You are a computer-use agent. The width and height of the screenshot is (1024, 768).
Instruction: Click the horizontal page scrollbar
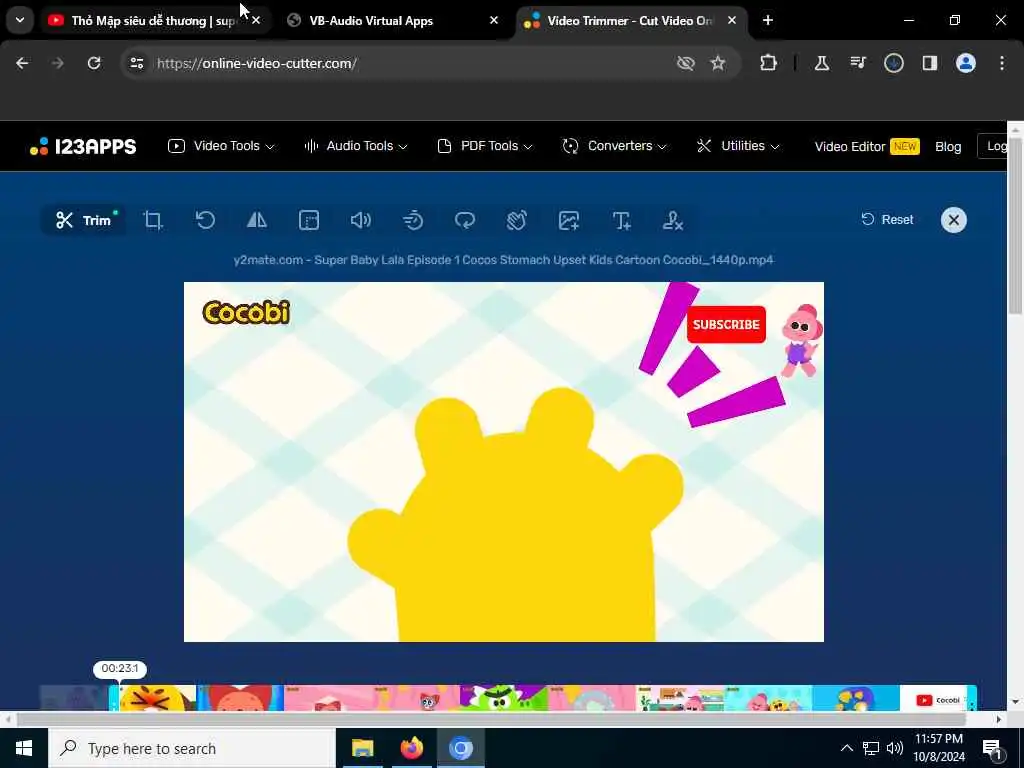[491, 720]
